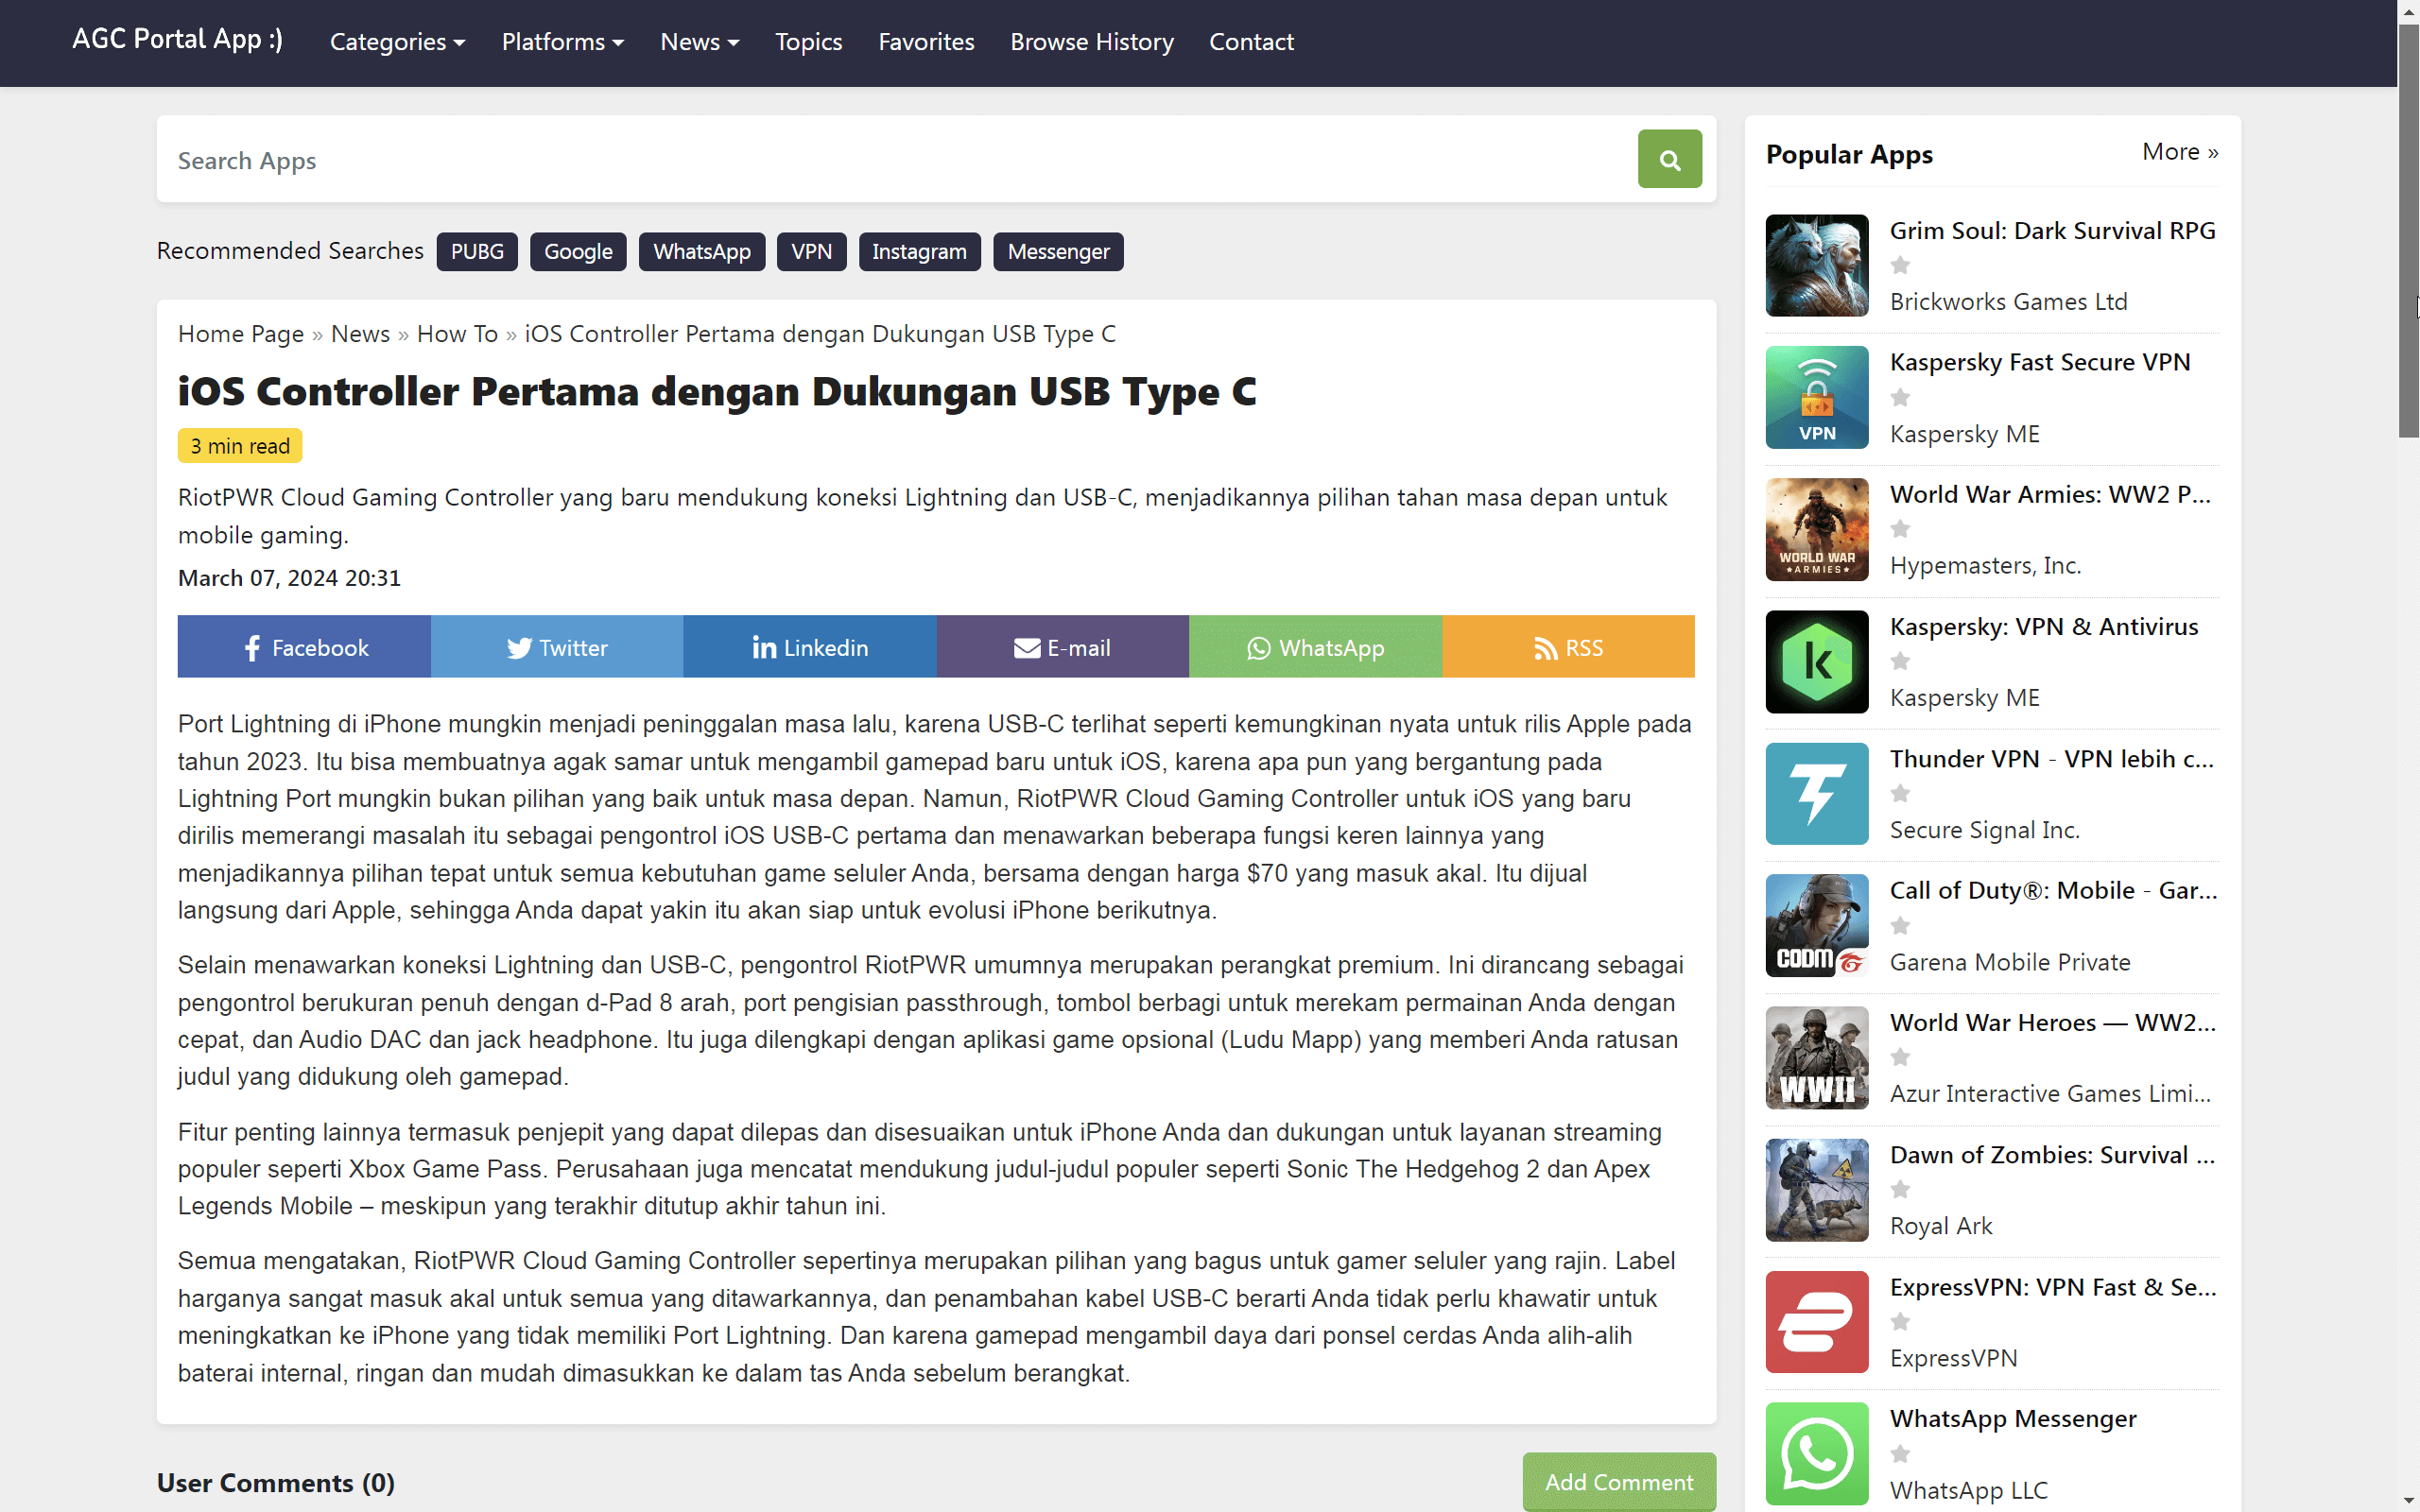Open ExpressVPN: VPN Fast title link
The image size is (2420, 1512).
coord(2053,1287)
